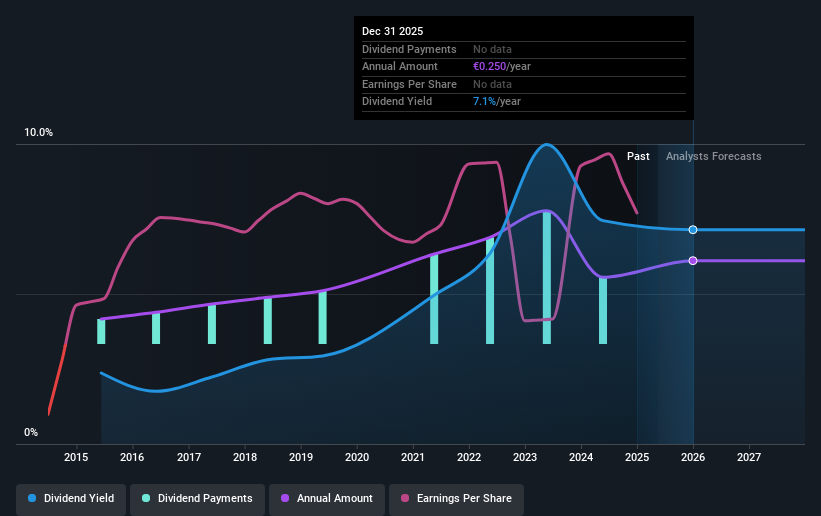The height and width of the screenshot is (516, 821).
Task: Click the 2022 dividend payment bar
Action: point(490,291)
